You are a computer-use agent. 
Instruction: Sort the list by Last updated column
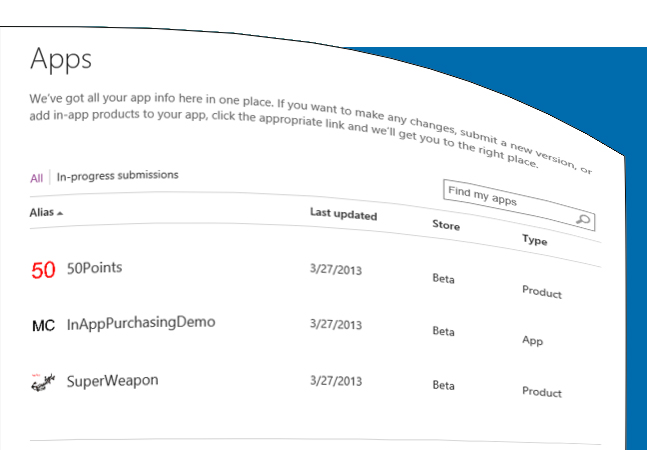click(x=343, y=214)
